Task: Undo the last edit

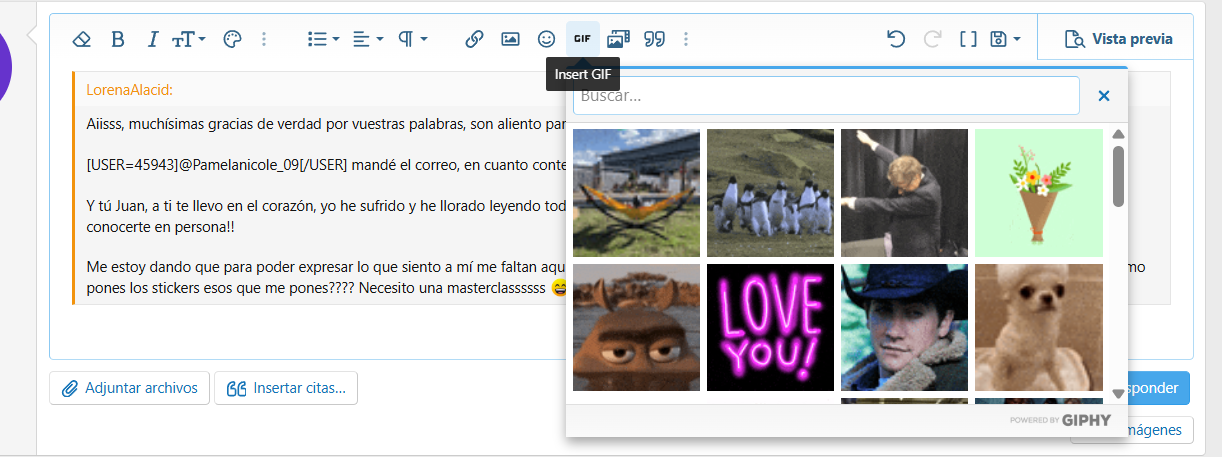Action: click(x=896, y=39)
